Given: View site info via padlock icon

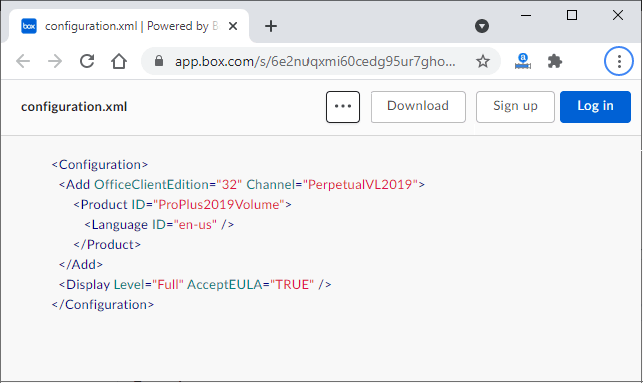Looking at the screenshot, I should tap(159, 62).
